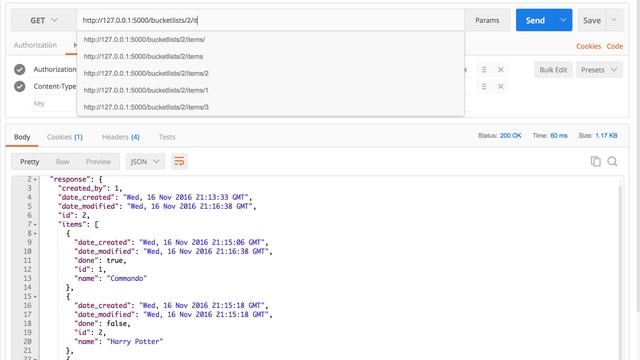Uncheck the Content-Type header checkbox
The image size is (640, 360).
20,87
